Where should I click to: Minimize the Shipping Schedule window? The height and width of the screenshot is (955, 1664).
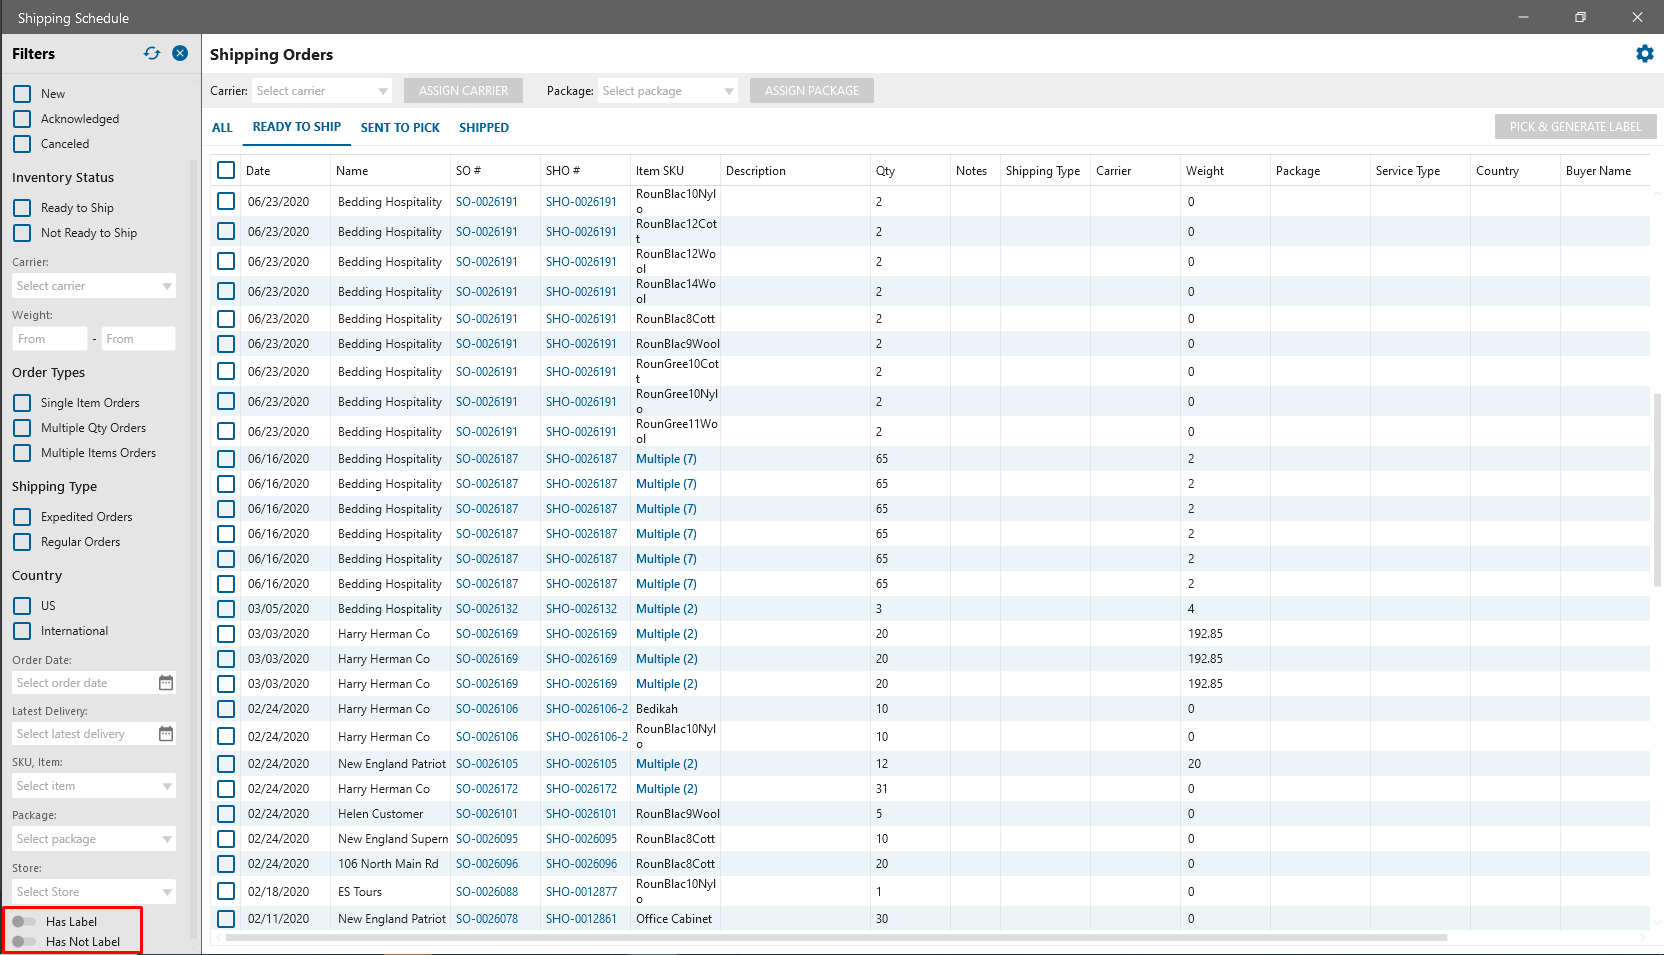click(x=1523, y=17)
